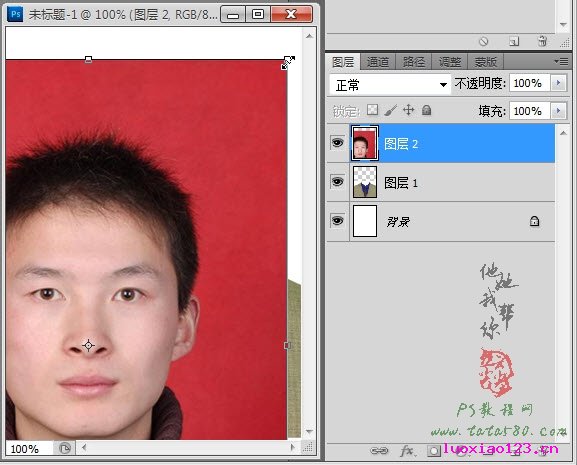Image resolution: width=577 pixels, height=465 pixels.
Task: Click the 不透明度 100% value field
Action: [530, 83]
